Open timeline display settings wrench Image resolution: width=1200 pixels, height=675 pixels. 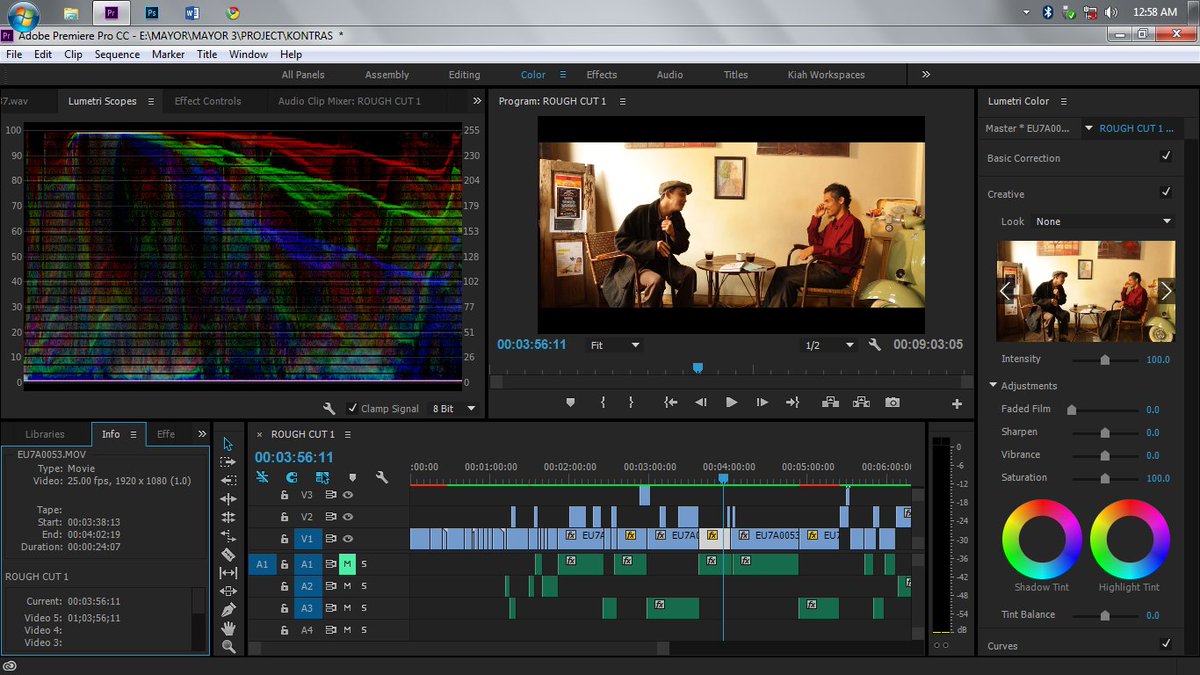(x=381, y=478)
